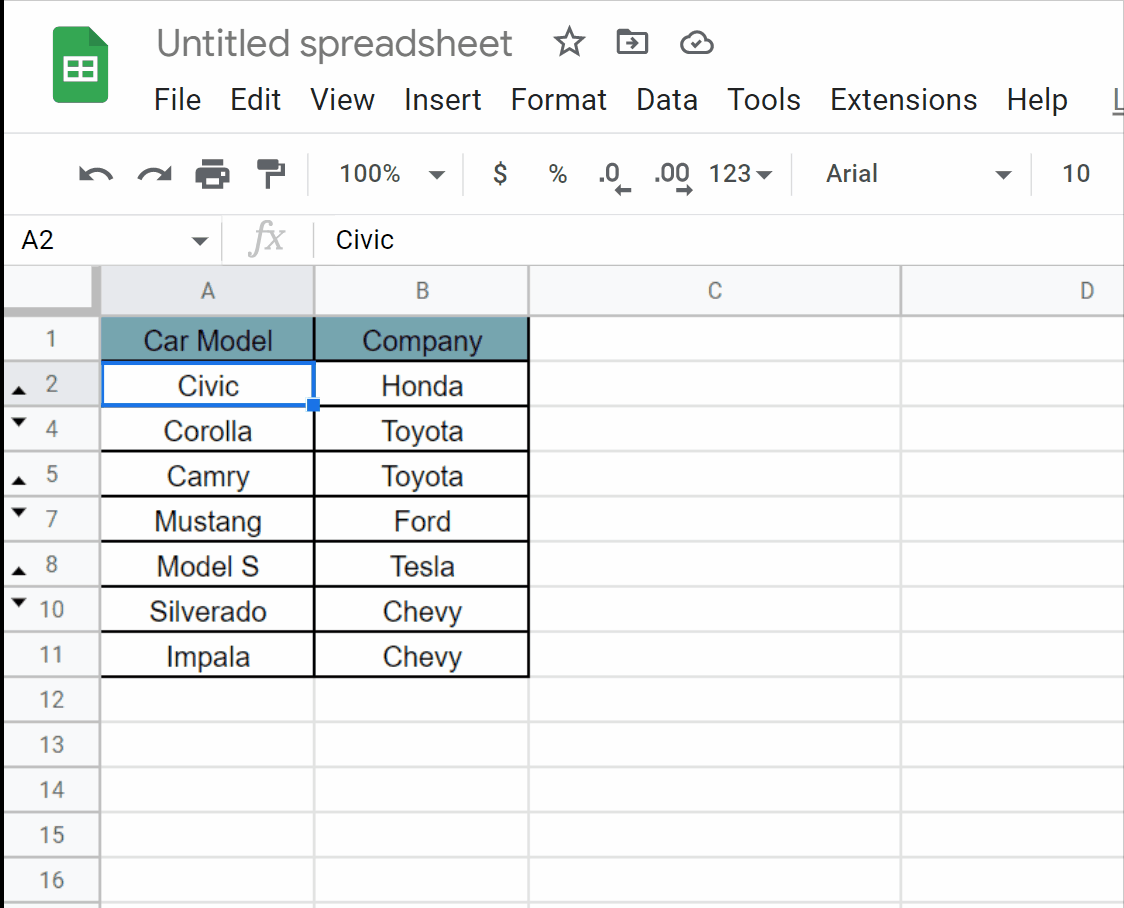Check document save status in Drive

(x=696, y=43)
